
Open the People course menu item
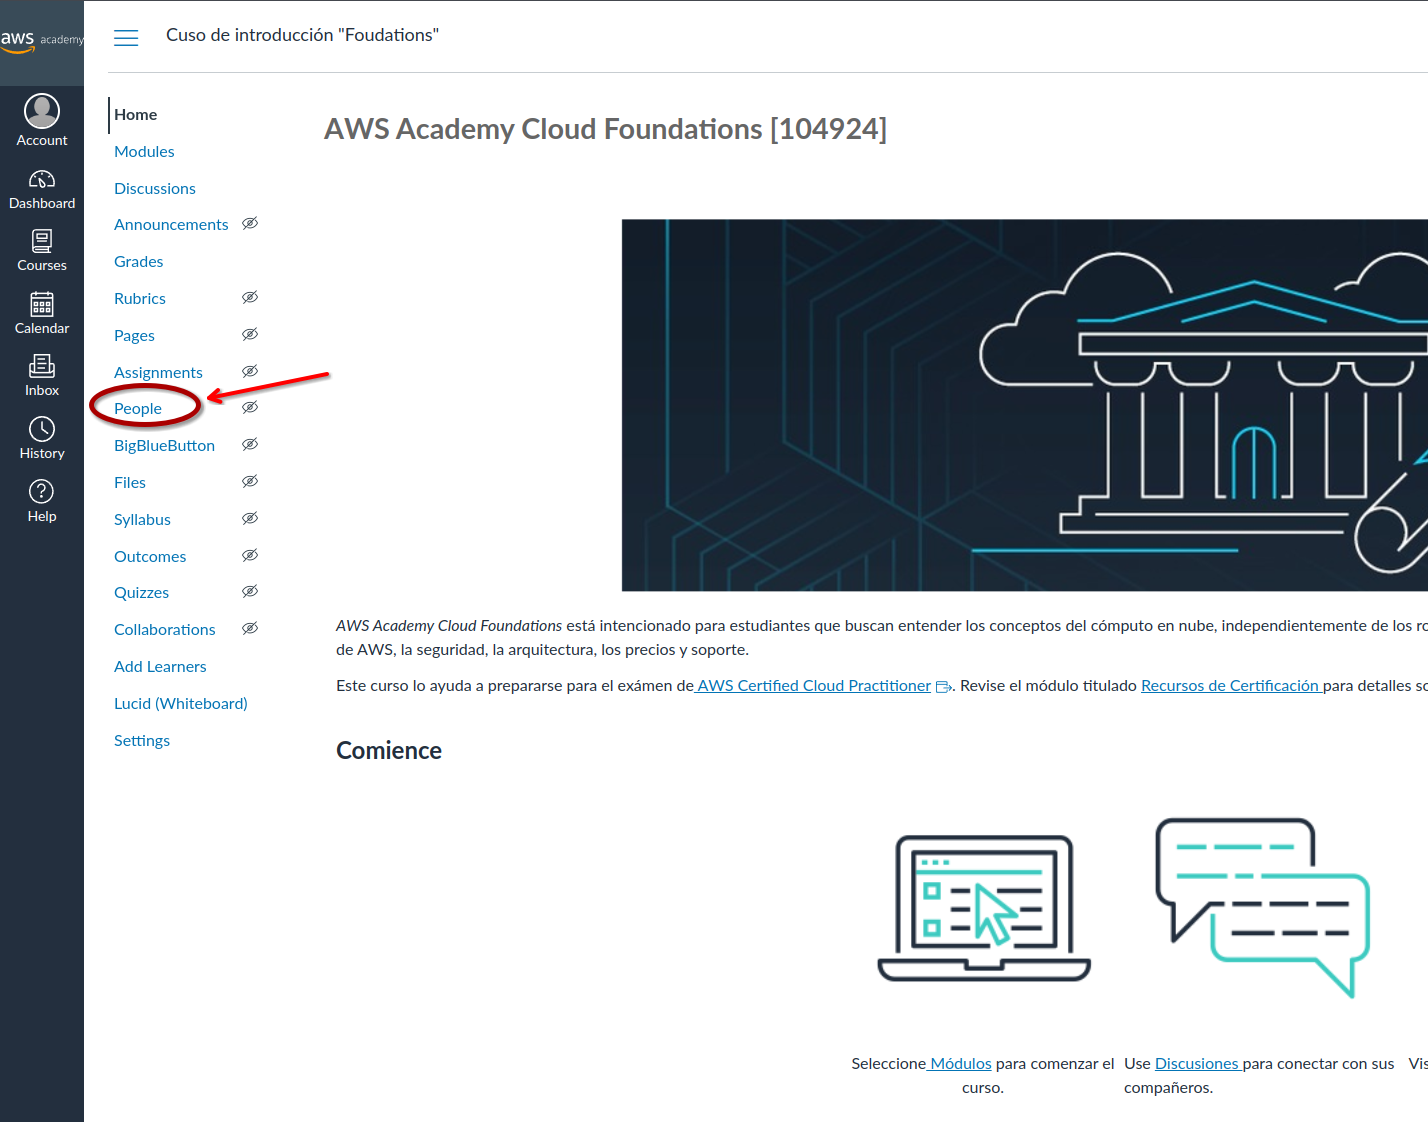click(x=138, y=409)
